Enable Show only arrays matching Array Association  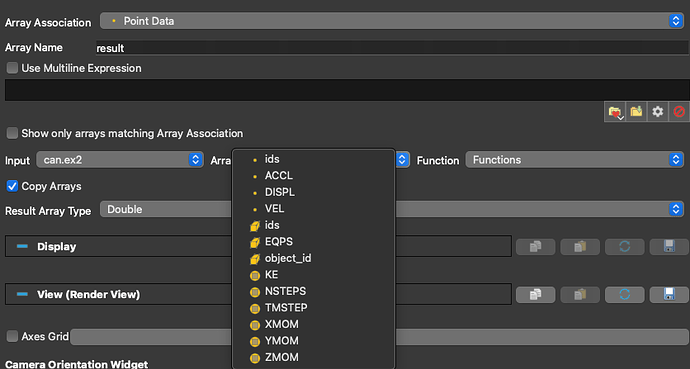(x=12, y=133)
